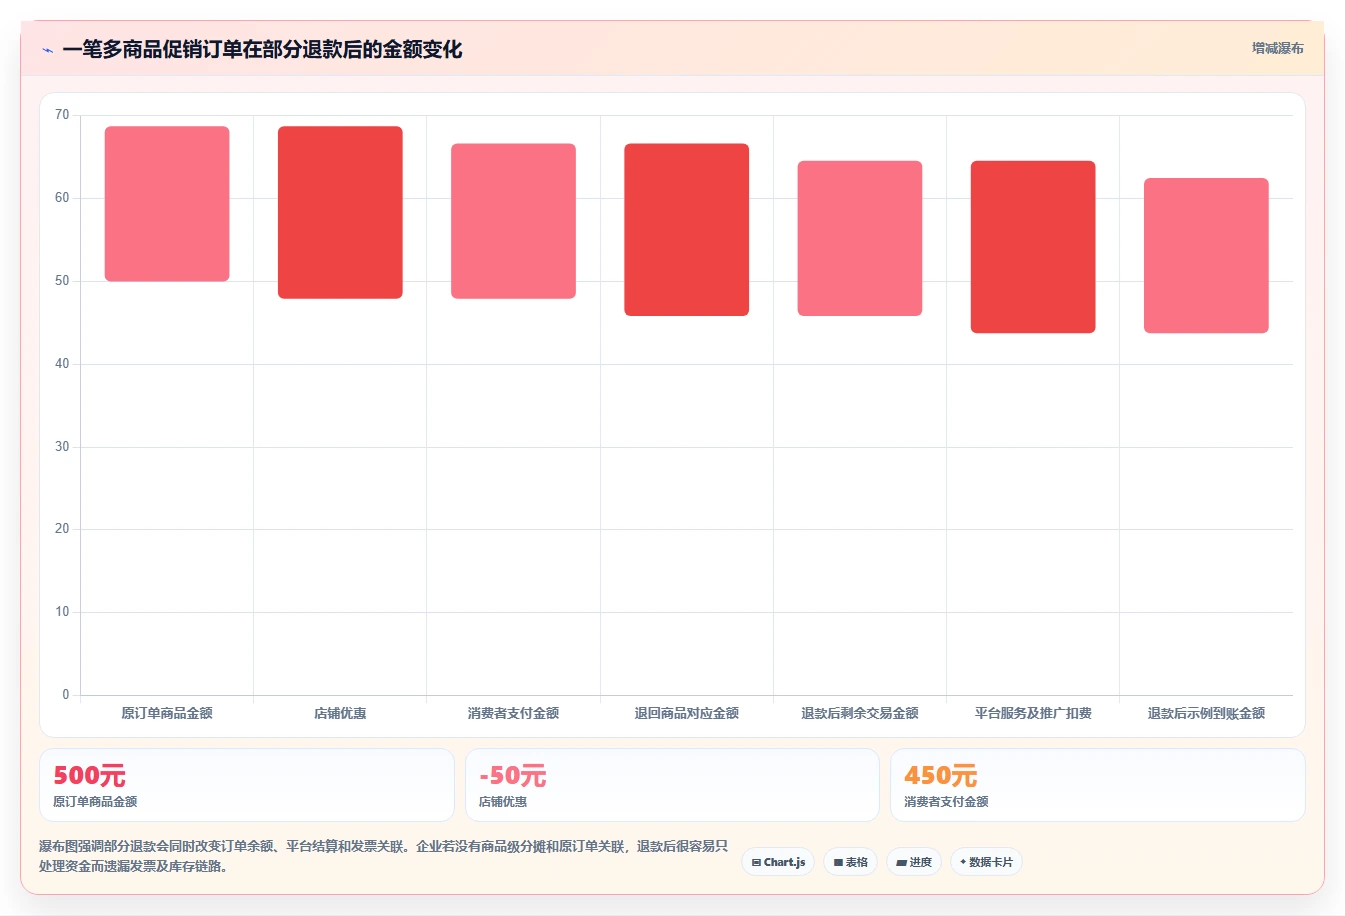Select the 数据卡片 tag chip
Image resolution: width=1345 pixels, height=916 pixels.
pyautogui.click(x=986, y=862)
